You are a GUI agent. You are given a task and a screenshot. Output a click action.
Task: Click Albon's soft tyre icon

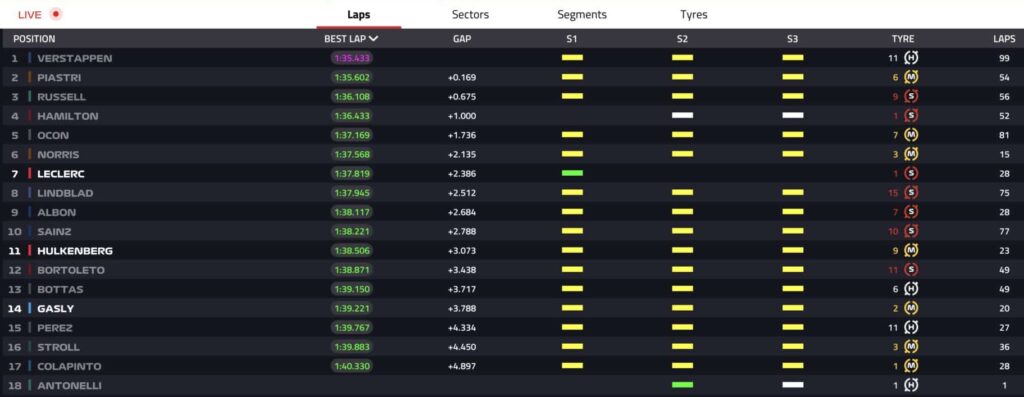tap(911, 212)
